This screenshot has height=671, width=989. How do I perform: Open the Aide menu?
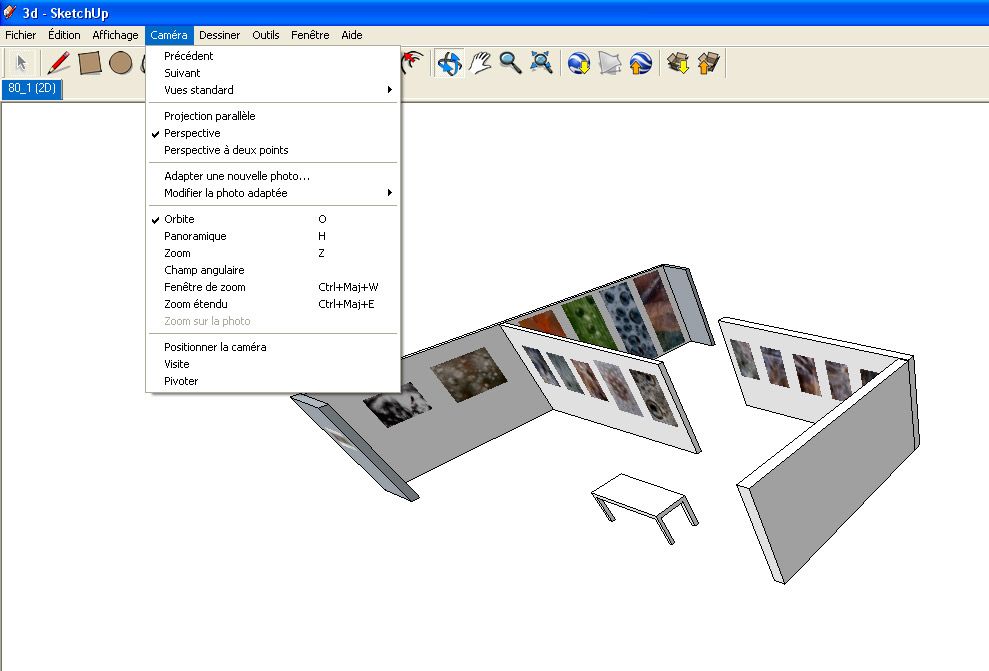click(352, 35)
